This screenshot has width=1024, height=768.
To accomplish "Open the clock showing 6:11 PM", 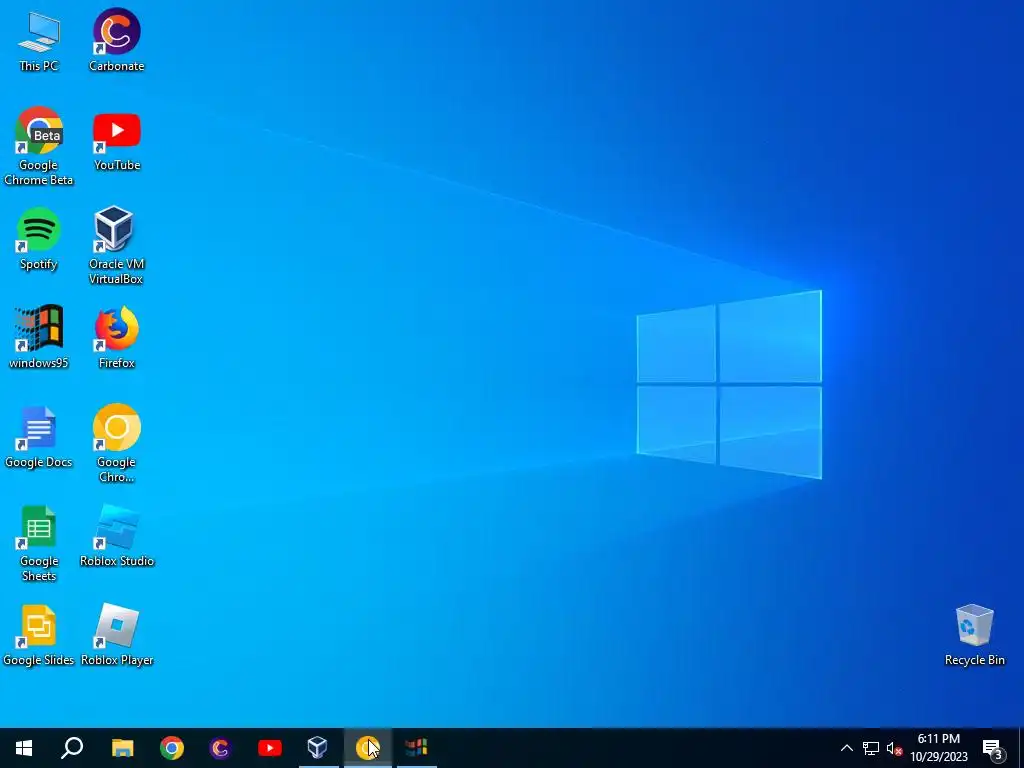I will (x=938, y=748).
